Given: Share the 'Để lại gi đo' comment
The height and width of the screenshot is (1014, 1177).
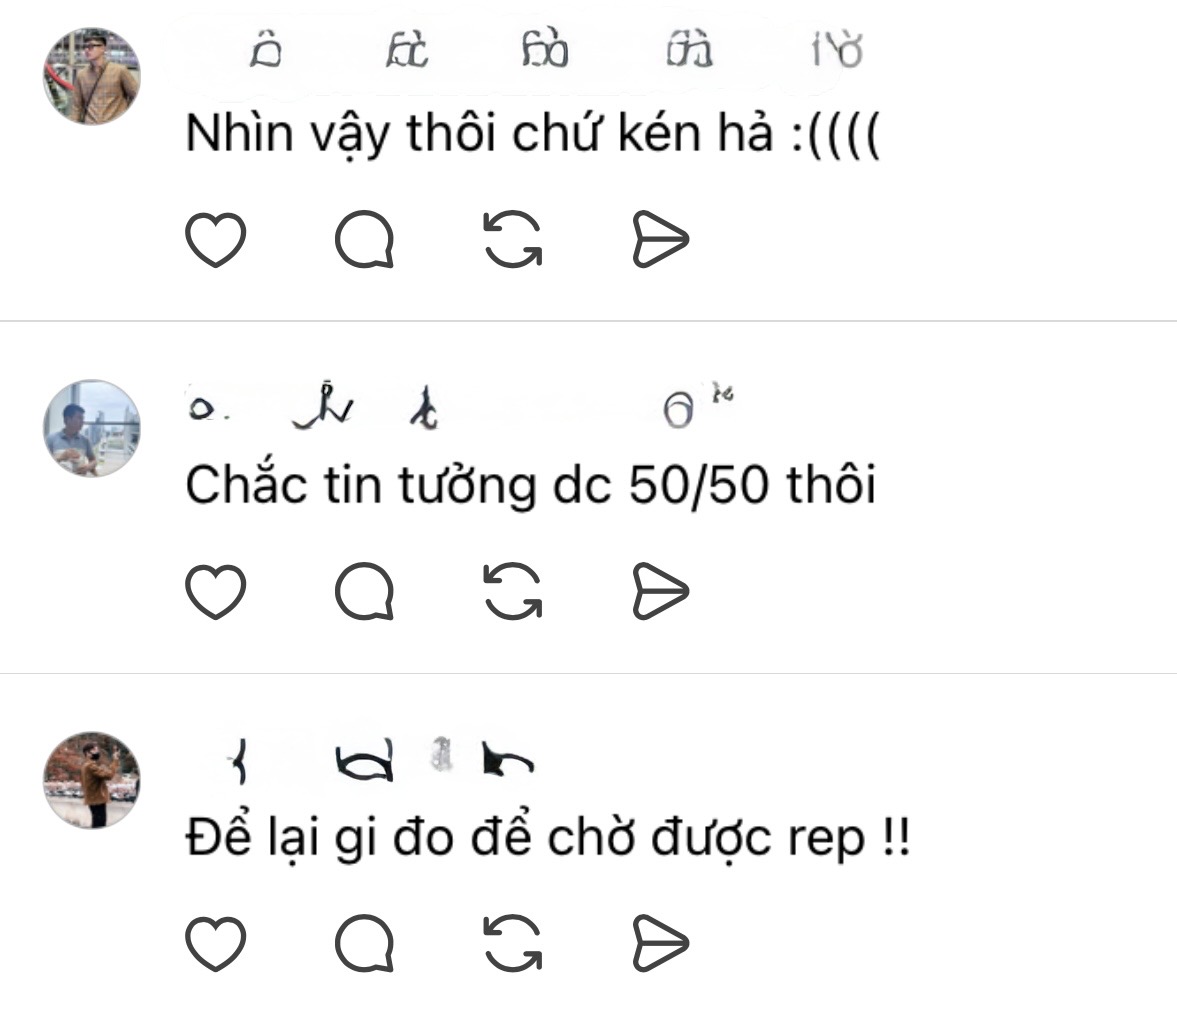Looking at the screenshot, I should (x=661, y=943).
